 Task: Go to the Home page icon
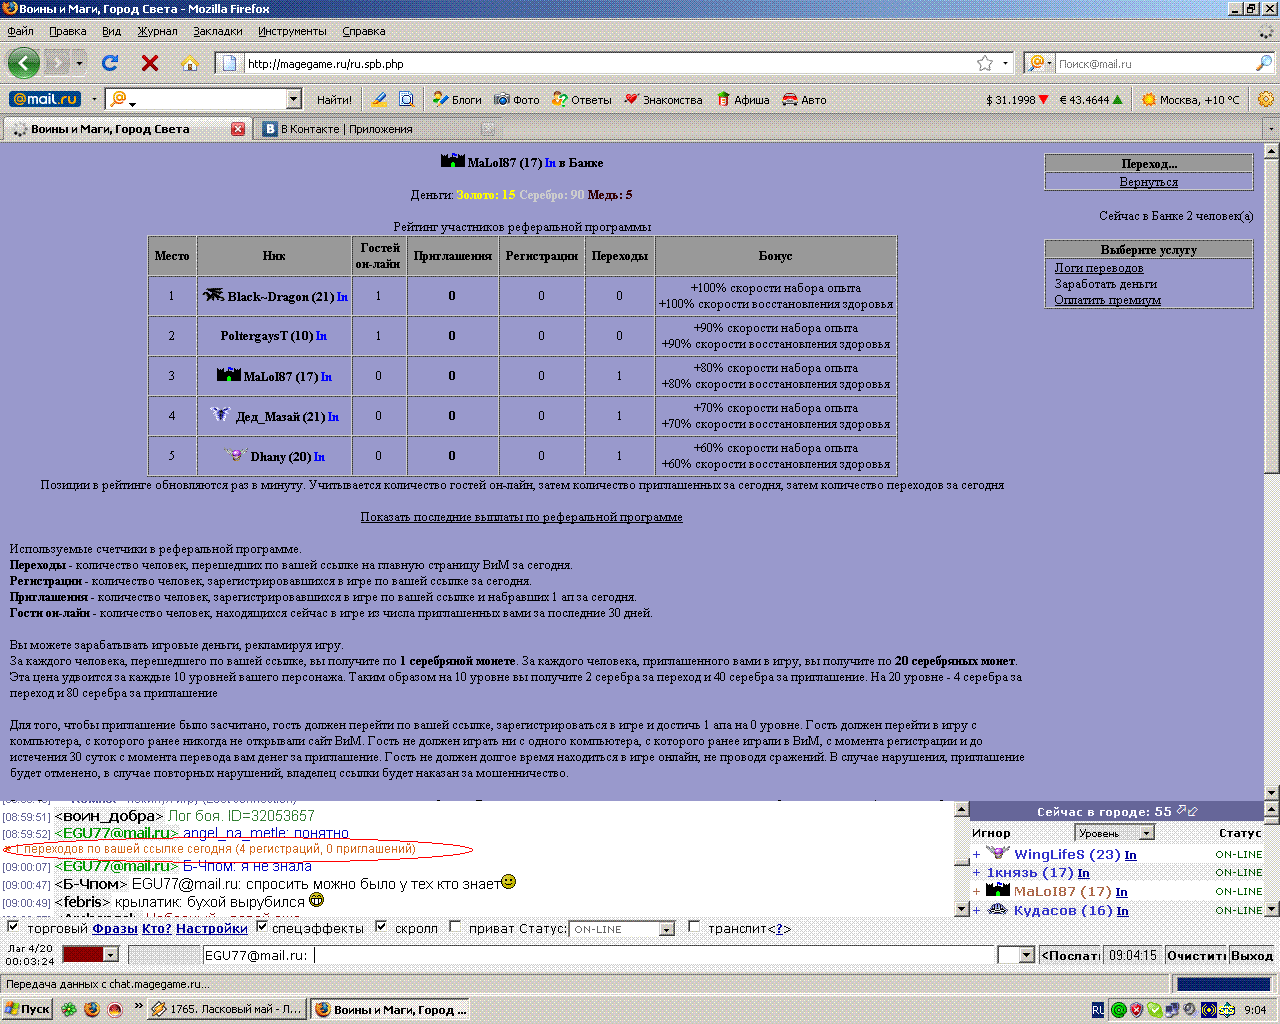[x=190, y=64]
